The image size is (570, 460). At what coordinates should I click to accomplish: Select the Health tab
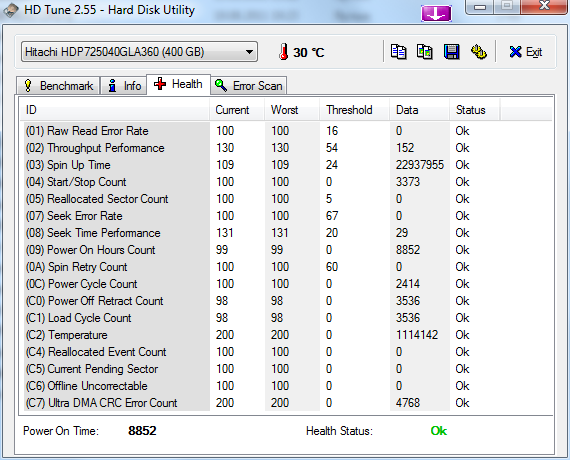coord(178,84)
